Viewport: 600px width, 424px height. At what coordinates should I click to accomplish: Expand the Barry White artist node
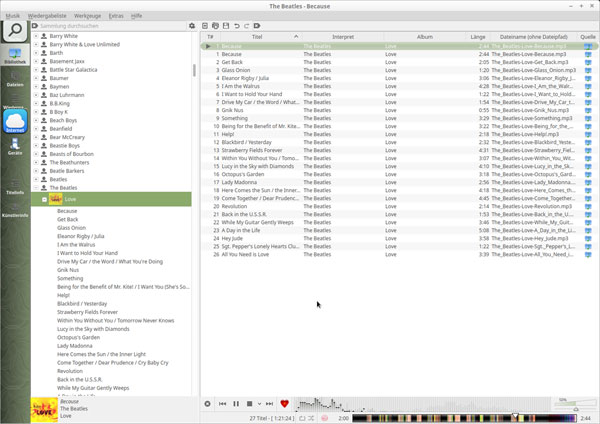coord(37,35)
